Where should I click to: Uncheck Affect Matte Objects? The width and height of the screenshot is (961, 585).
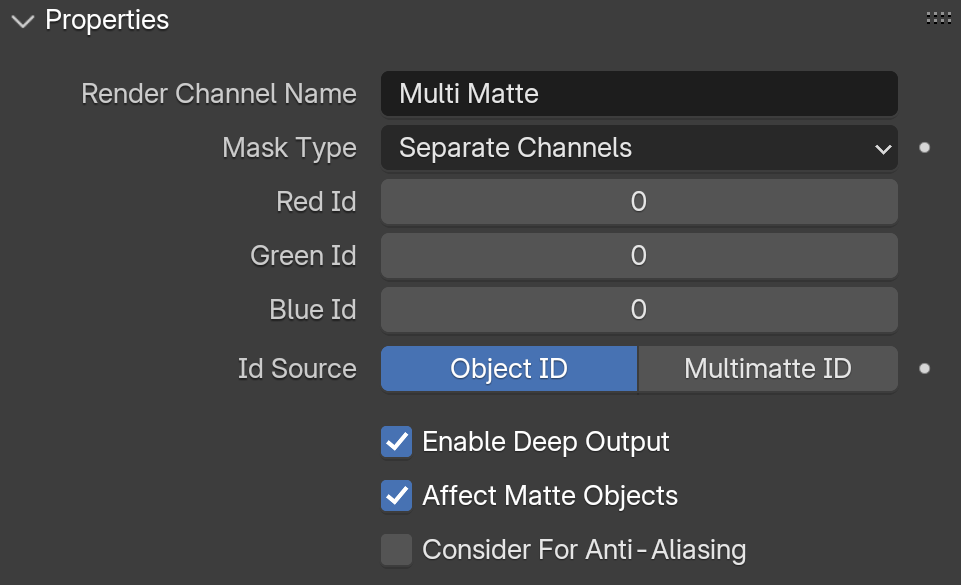[397, 496]
